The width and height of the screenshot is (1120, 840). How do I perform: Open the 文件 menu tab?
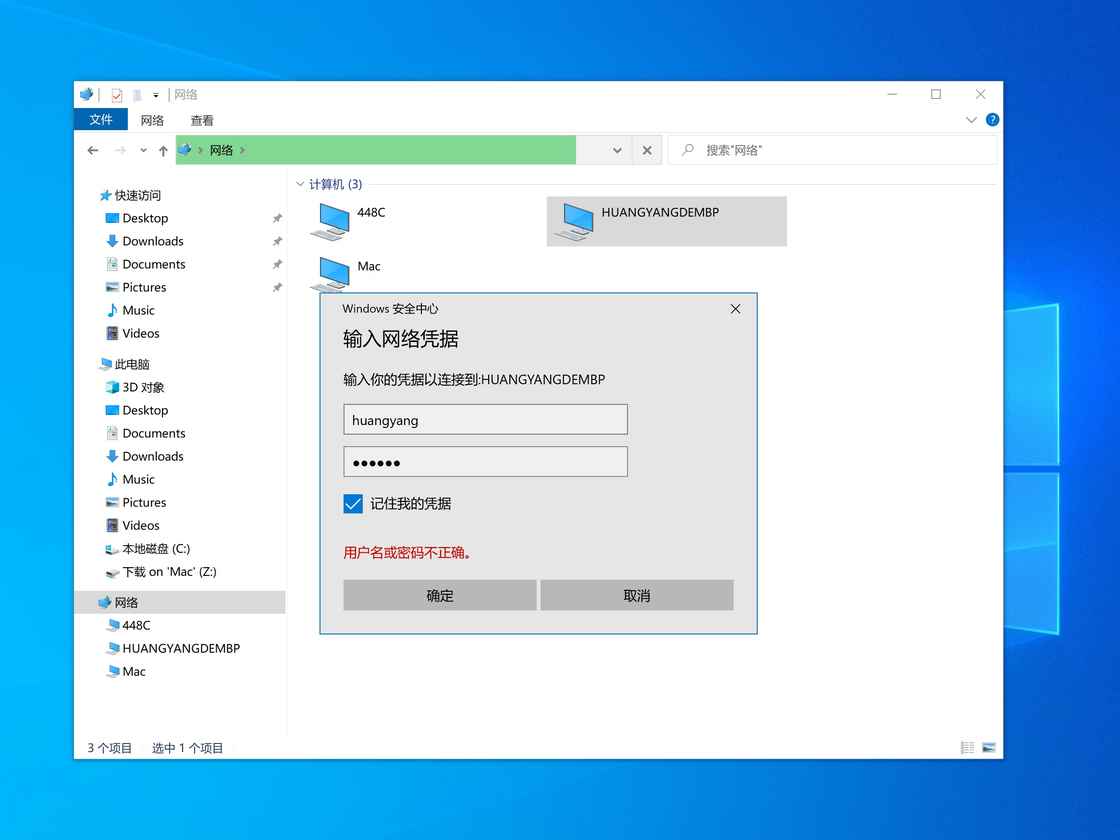click(x=101, y=120)
